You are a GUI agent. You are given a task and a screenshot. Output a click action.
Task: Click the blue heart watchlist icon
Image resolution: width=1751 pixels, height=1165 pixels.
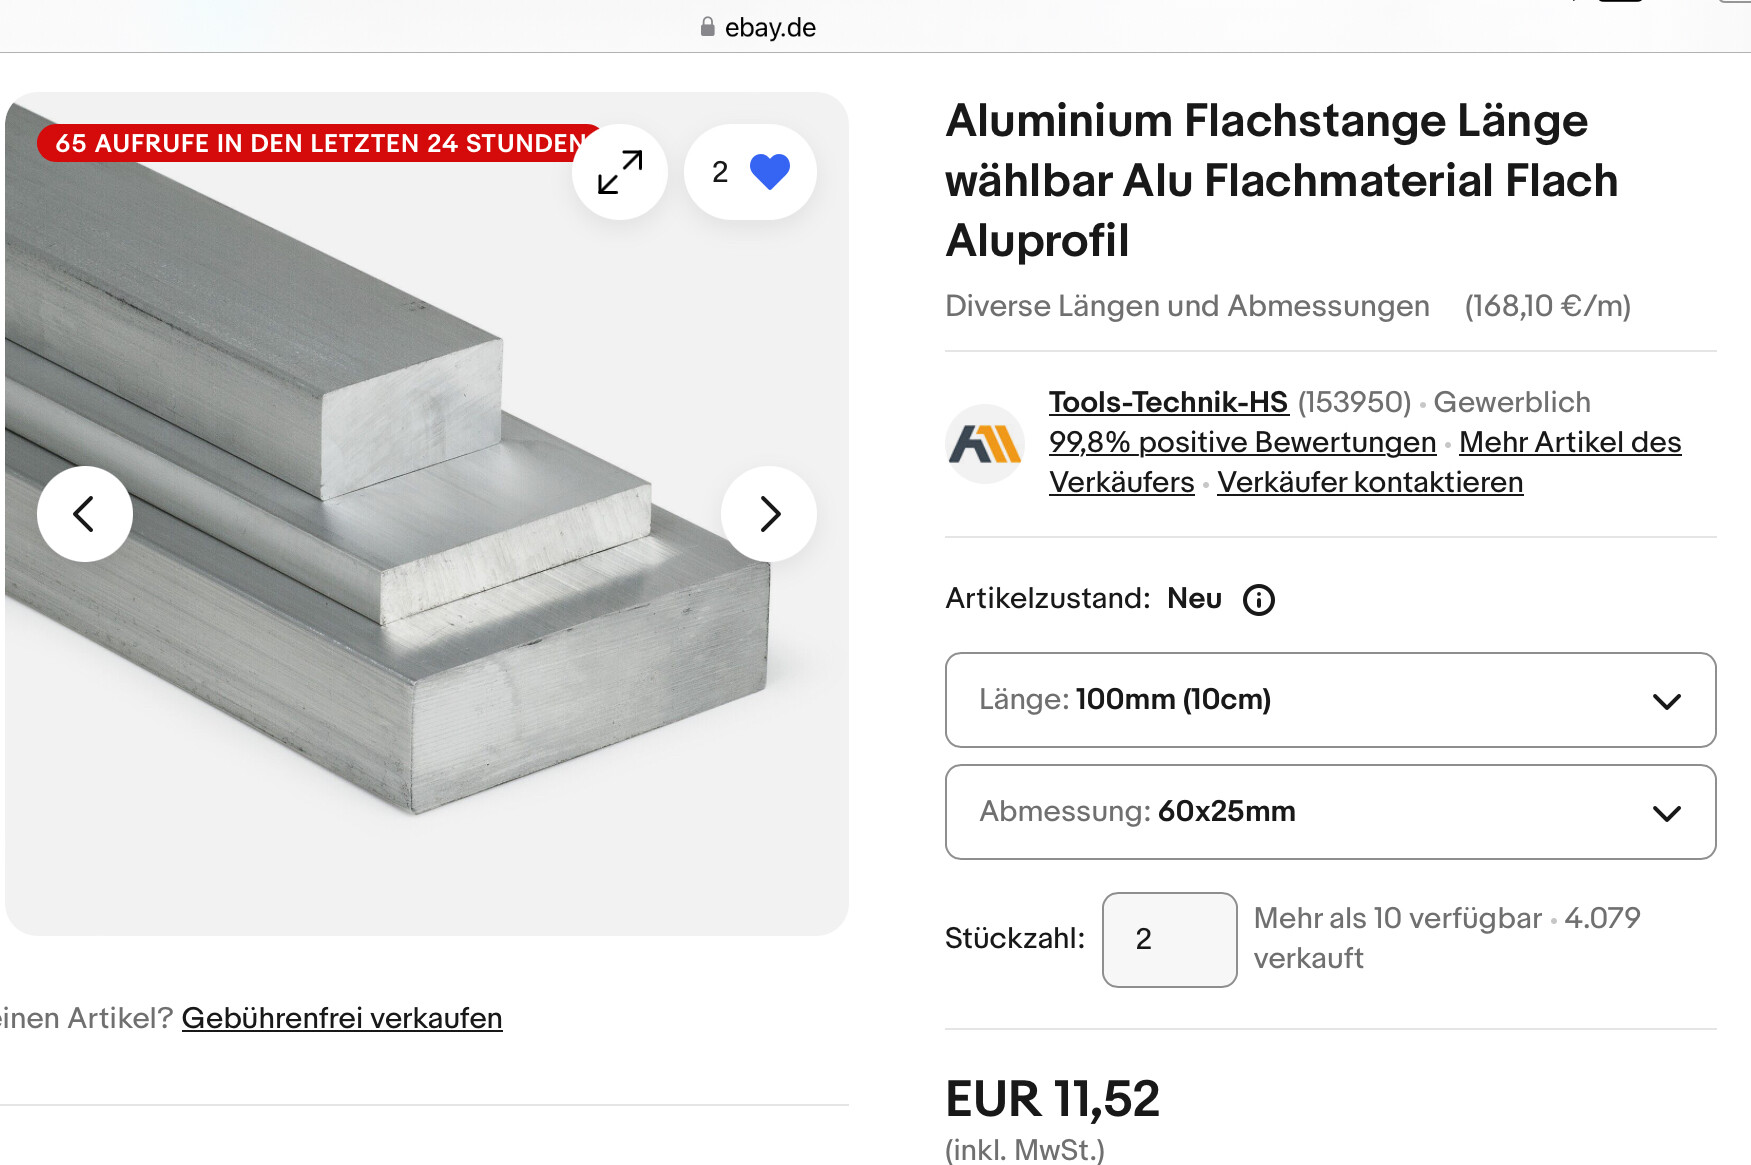pos(769,172)
